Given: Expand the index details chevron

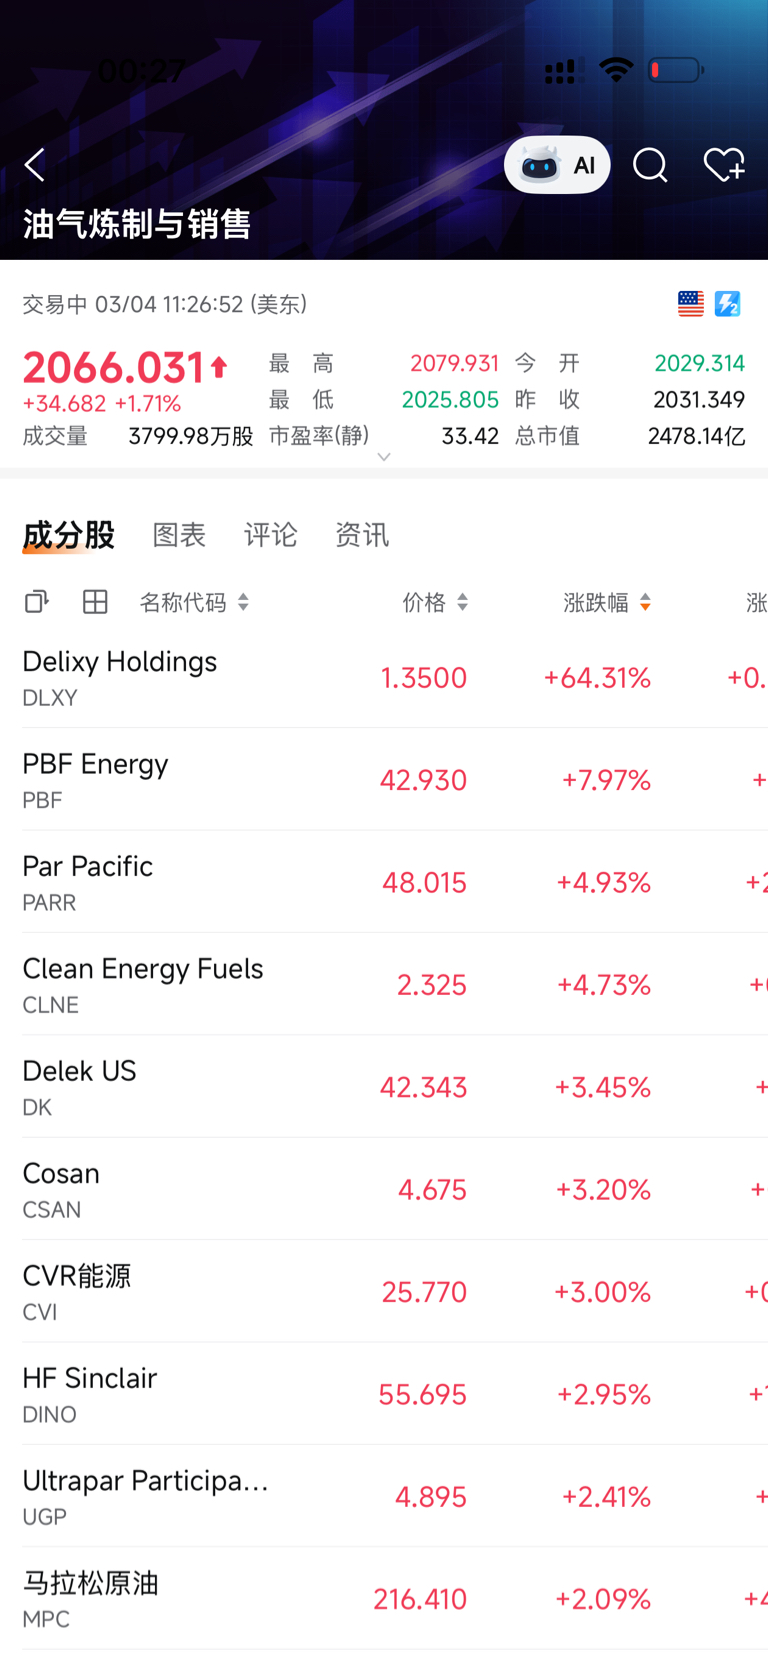Looking at the screenshot, I should [x=384, y=457].
